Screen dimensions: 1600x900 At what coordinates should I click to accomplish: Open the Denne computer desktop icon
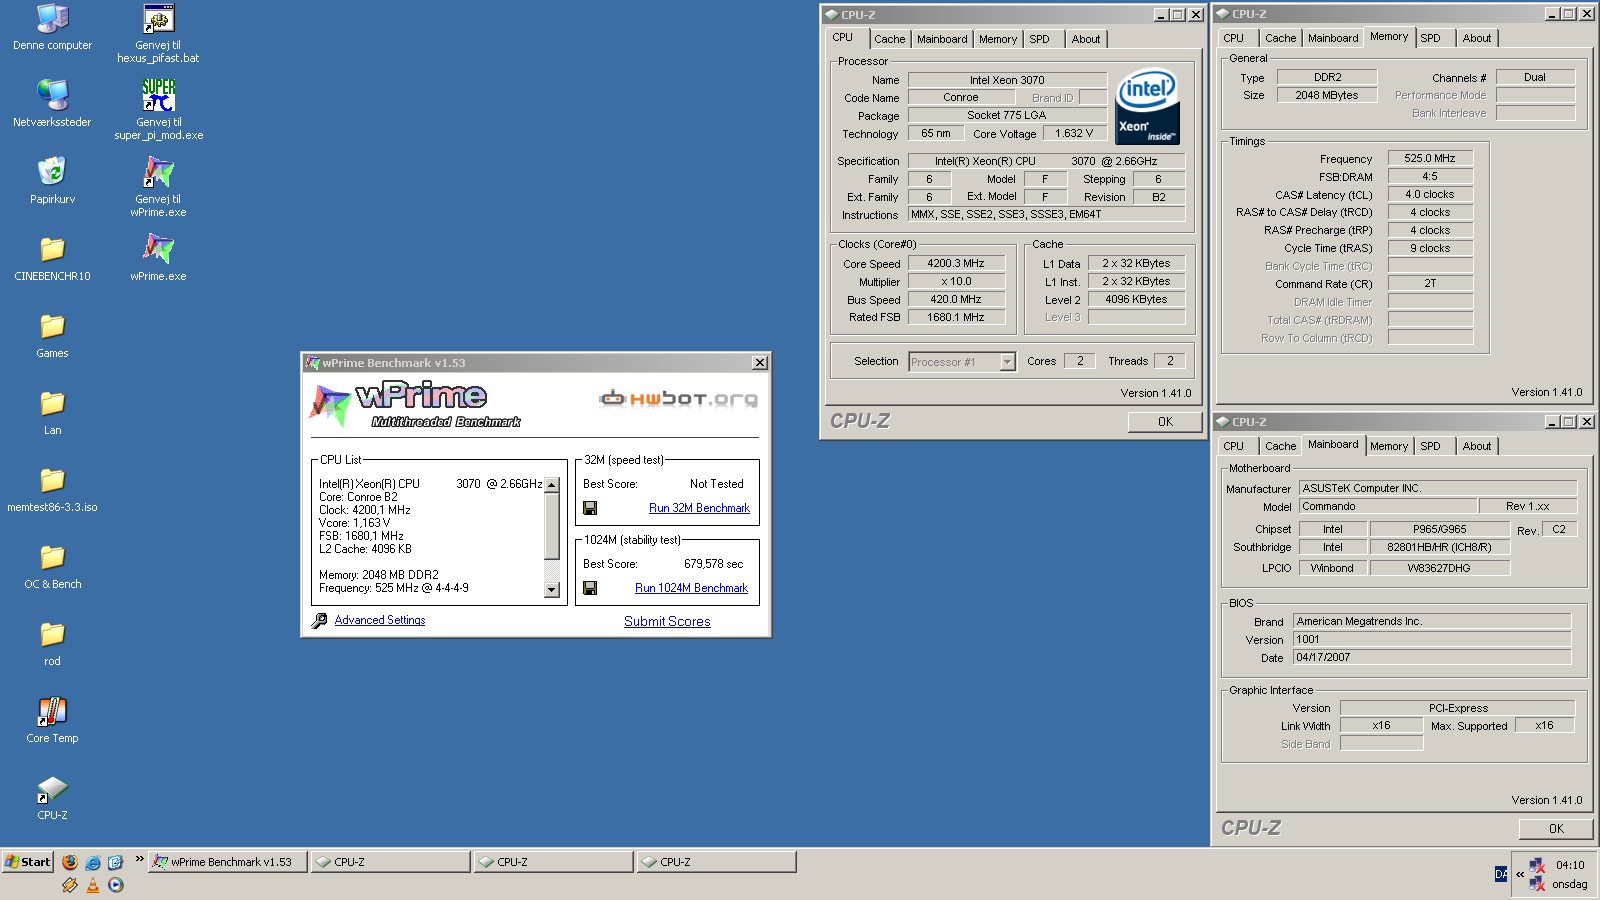52,28
